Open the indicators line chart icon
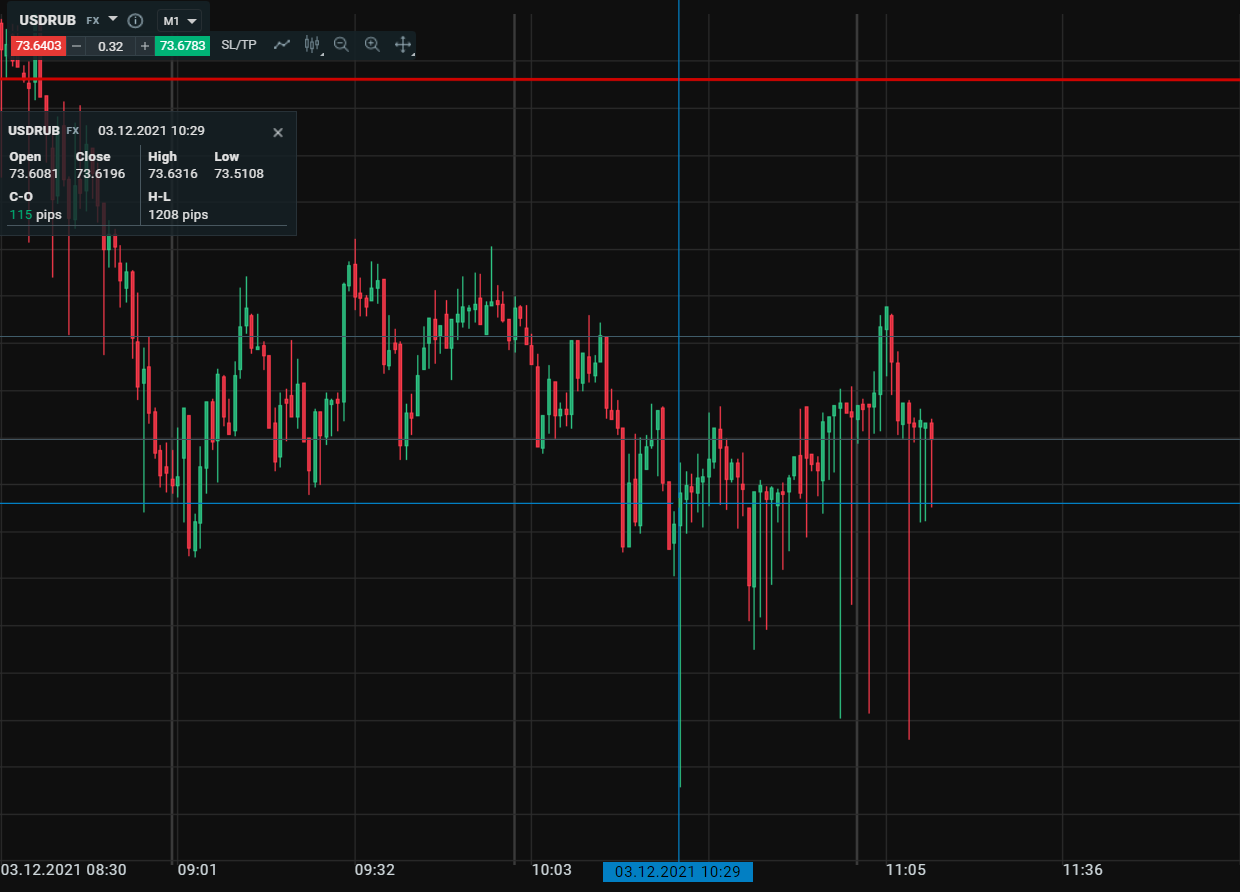This screenshot has height=892, width=1240. click(282, 45)
